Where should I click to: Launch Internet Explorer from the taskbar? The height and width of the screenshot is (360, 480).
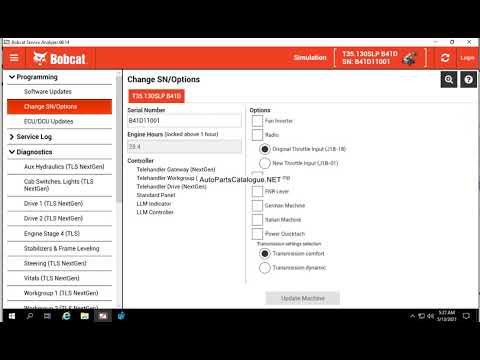click(66, 316)
